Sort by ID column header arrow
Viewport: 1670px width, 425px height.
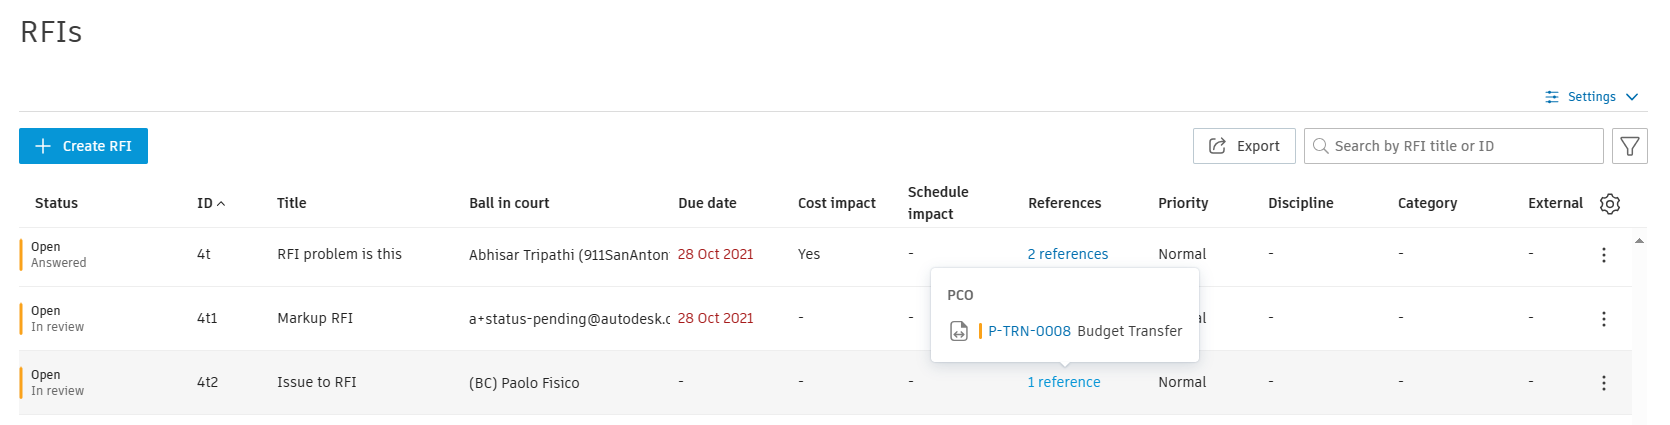click(221, 204)
